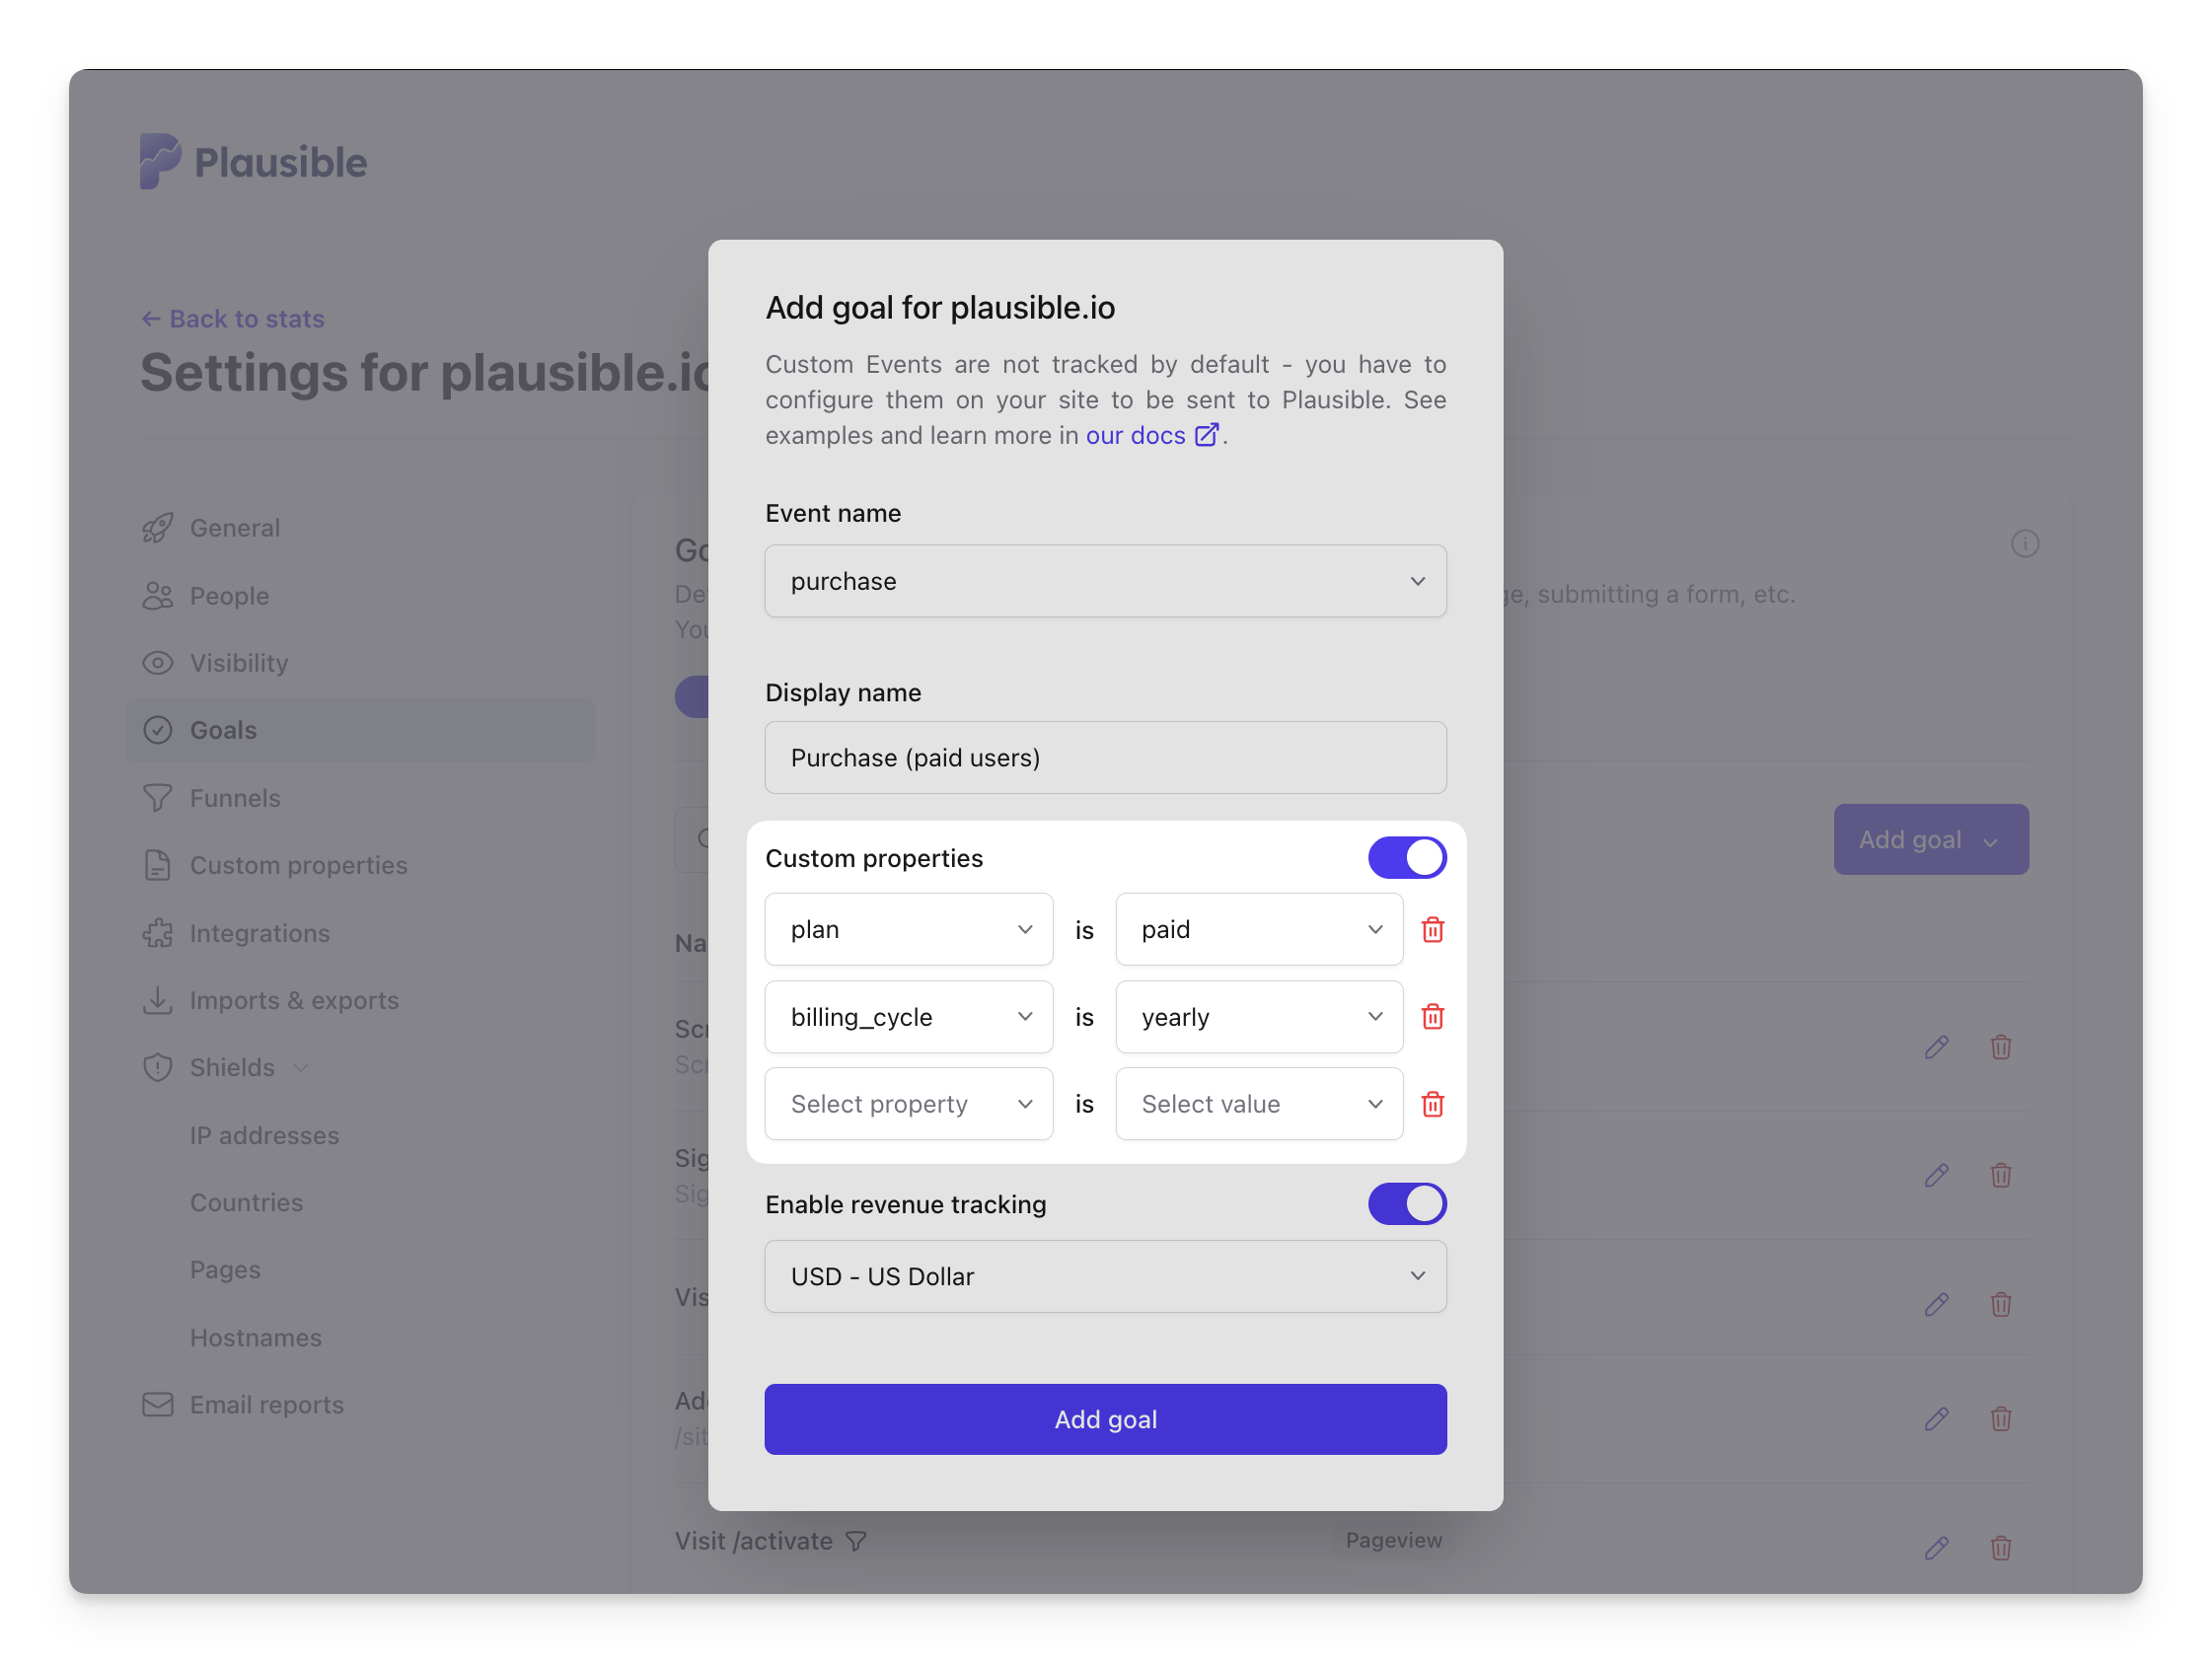Viewport: 2212px width, 1663px height.
Task: Open the Event name purchase dropdown
Action: click(x=1105, y=581)
